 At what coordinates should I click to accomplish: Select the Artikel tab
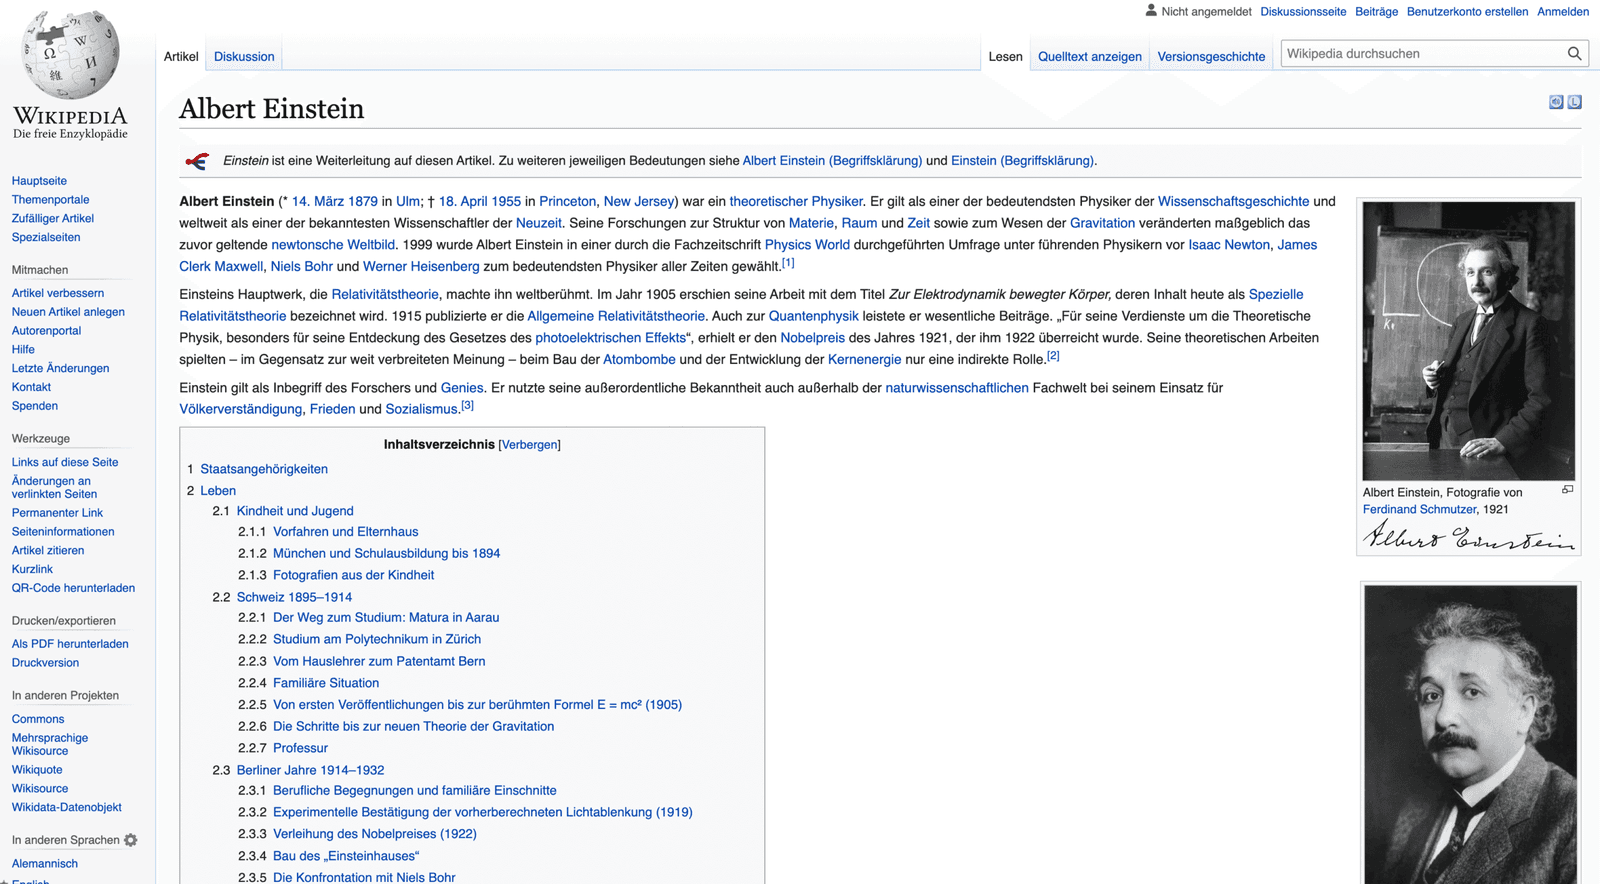tap(181, 57)
